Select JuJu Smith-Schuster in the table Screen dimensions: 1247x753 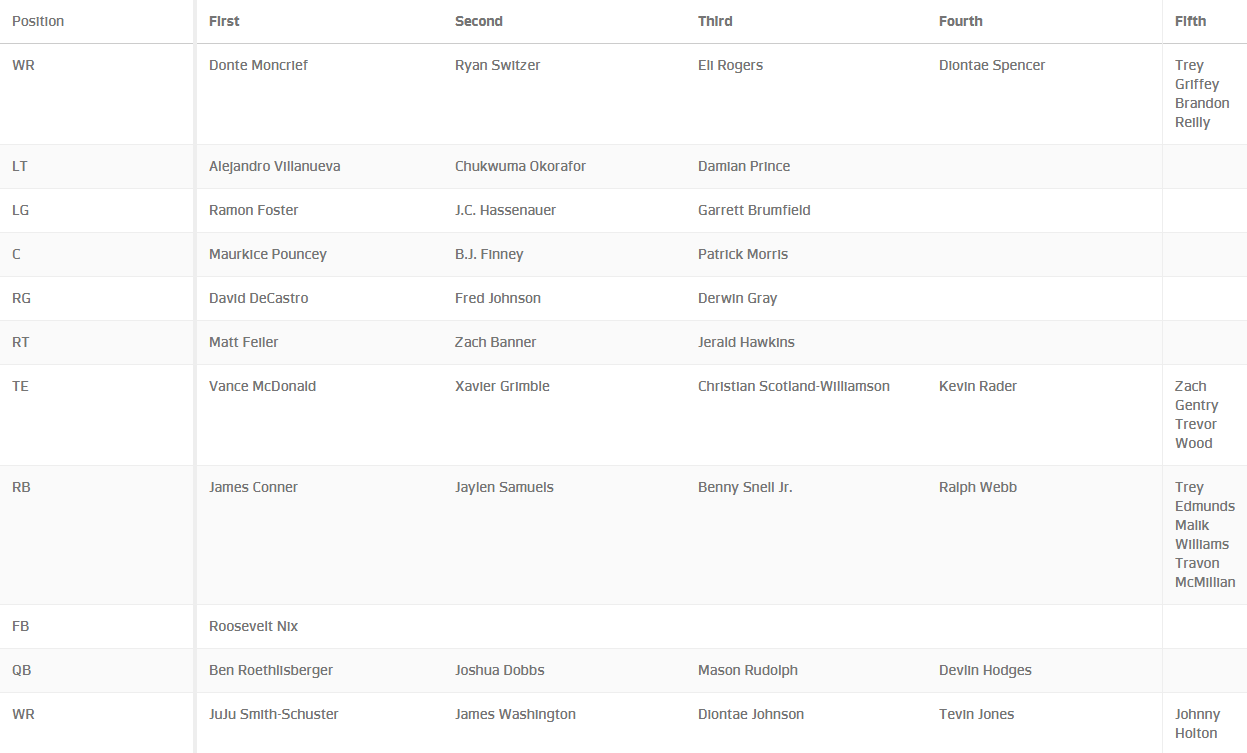tap(273, 714)
